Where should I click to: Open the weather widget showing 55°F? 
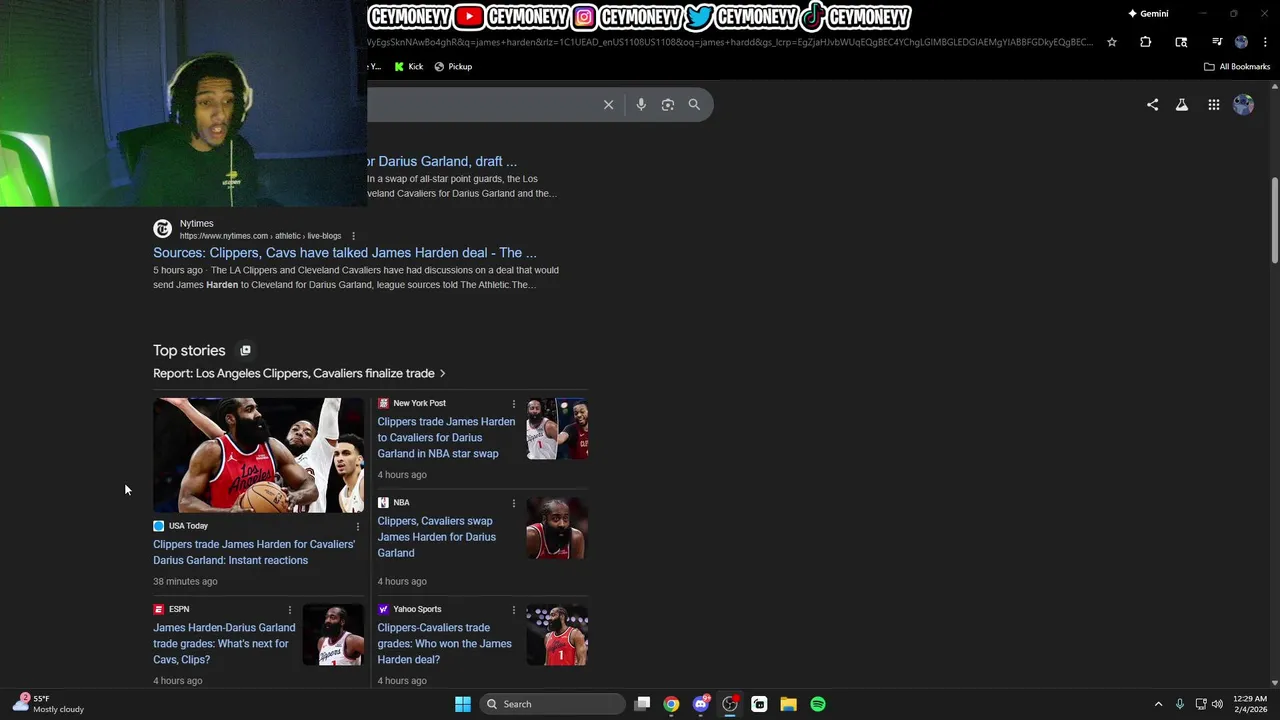[48, 704]
